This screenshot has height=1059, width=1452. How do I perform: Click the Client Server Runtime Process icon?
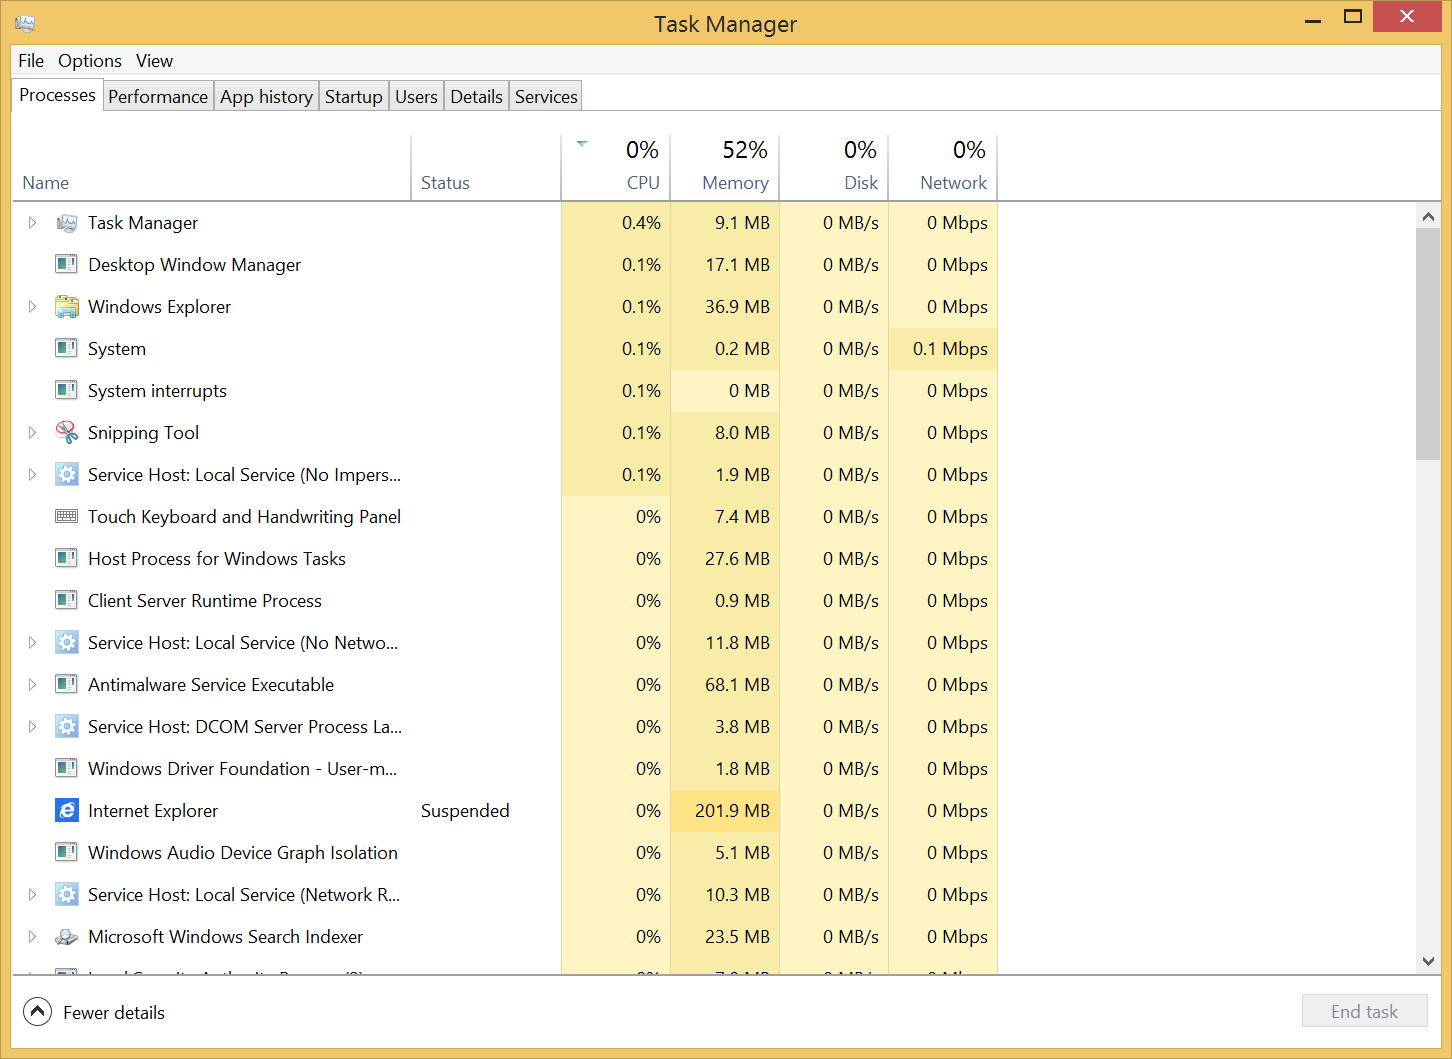[67, 601]
